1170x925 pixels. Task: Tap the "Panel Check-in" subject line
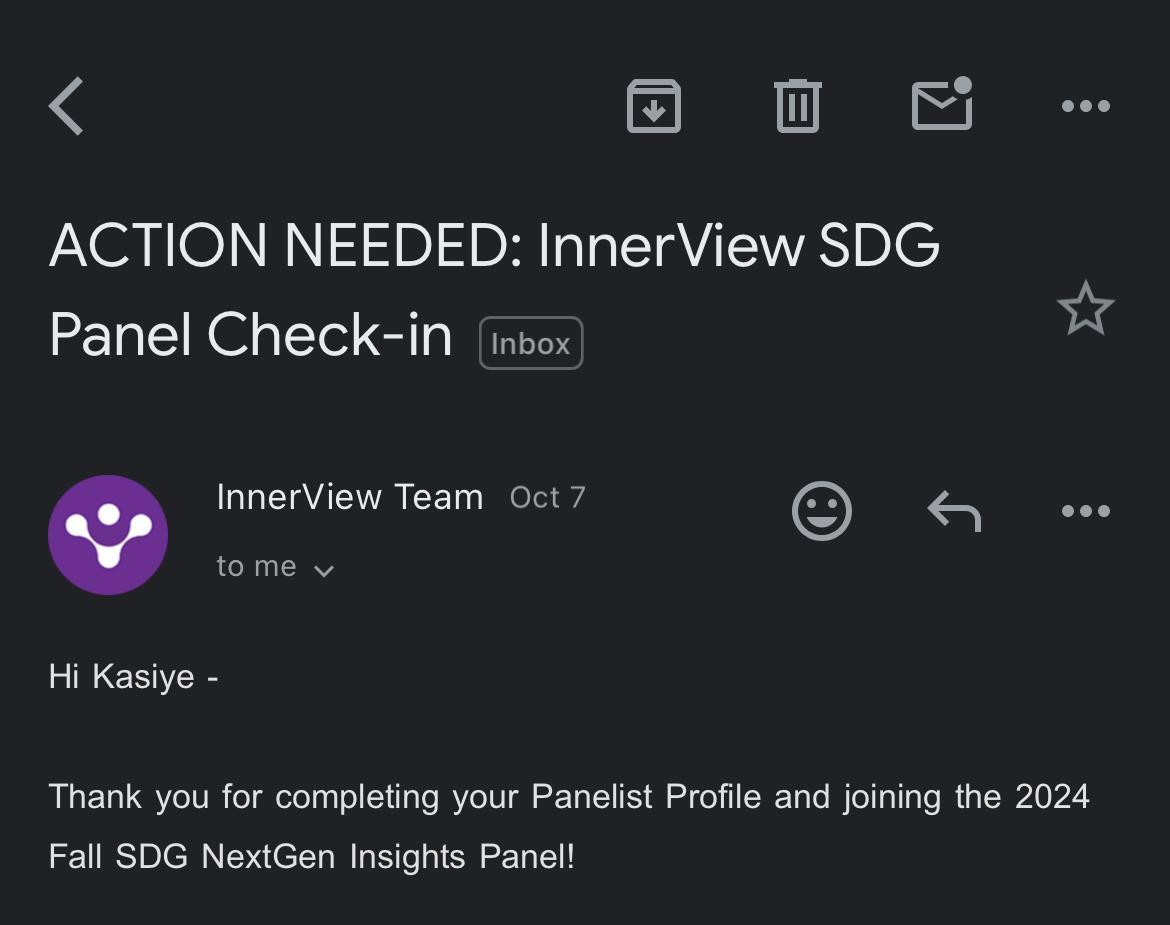(x=250, y=334)
